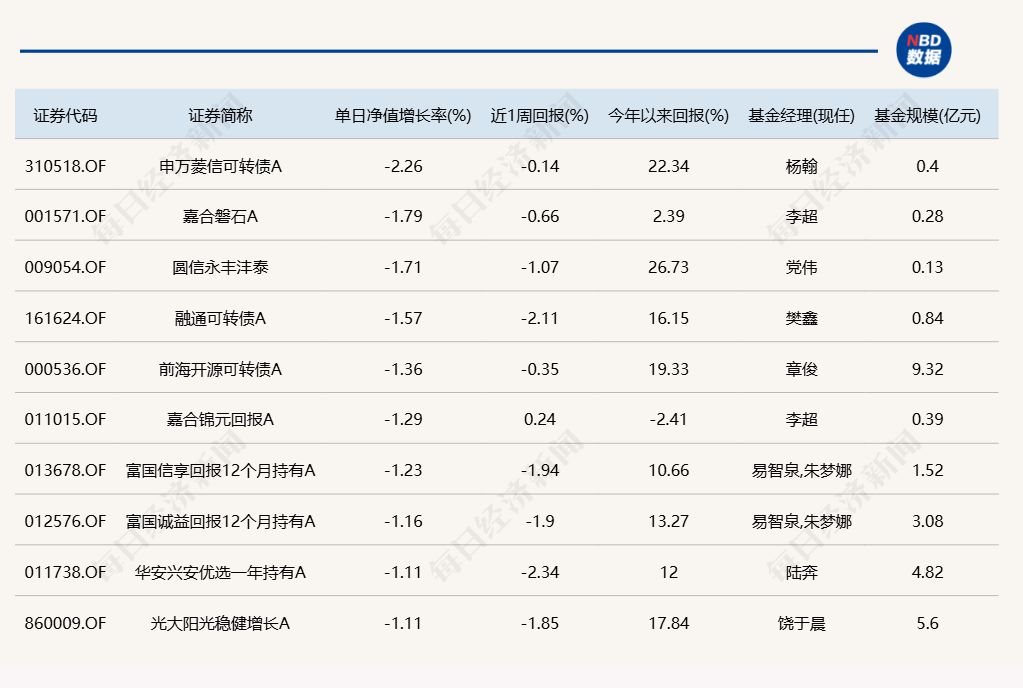The height and width of the screenshot is (688, 1023).
Task: Select the 证券简称 column header
Action: tap(220, 115)
